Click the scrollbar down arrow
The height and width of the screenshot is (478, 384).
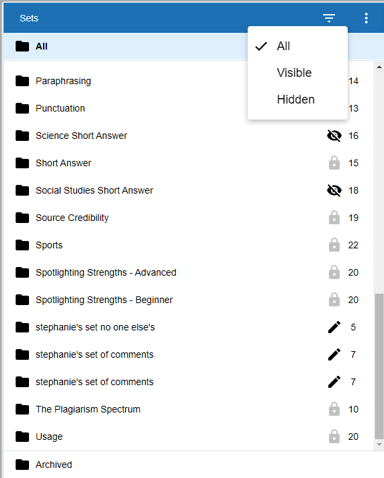(x=379, y=444)
